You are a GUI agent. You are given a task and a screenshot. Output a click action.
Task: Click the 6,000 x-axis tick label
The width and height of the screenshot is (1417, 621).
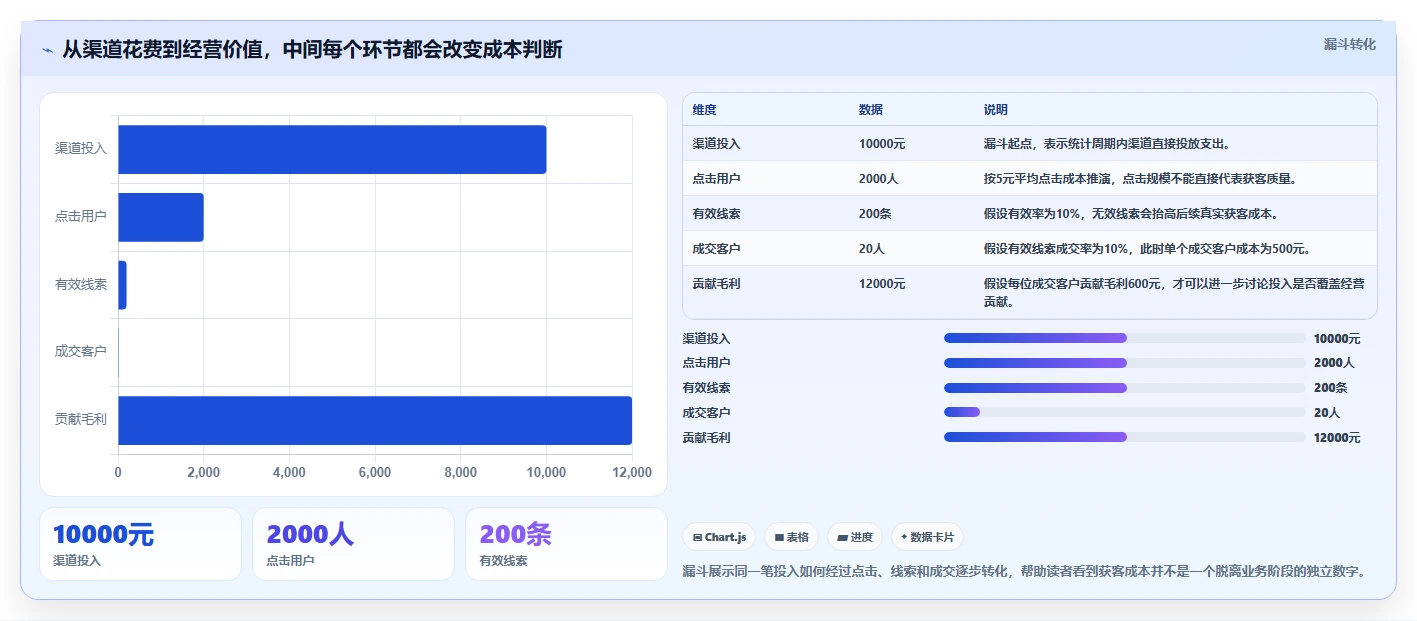point(375,473)
